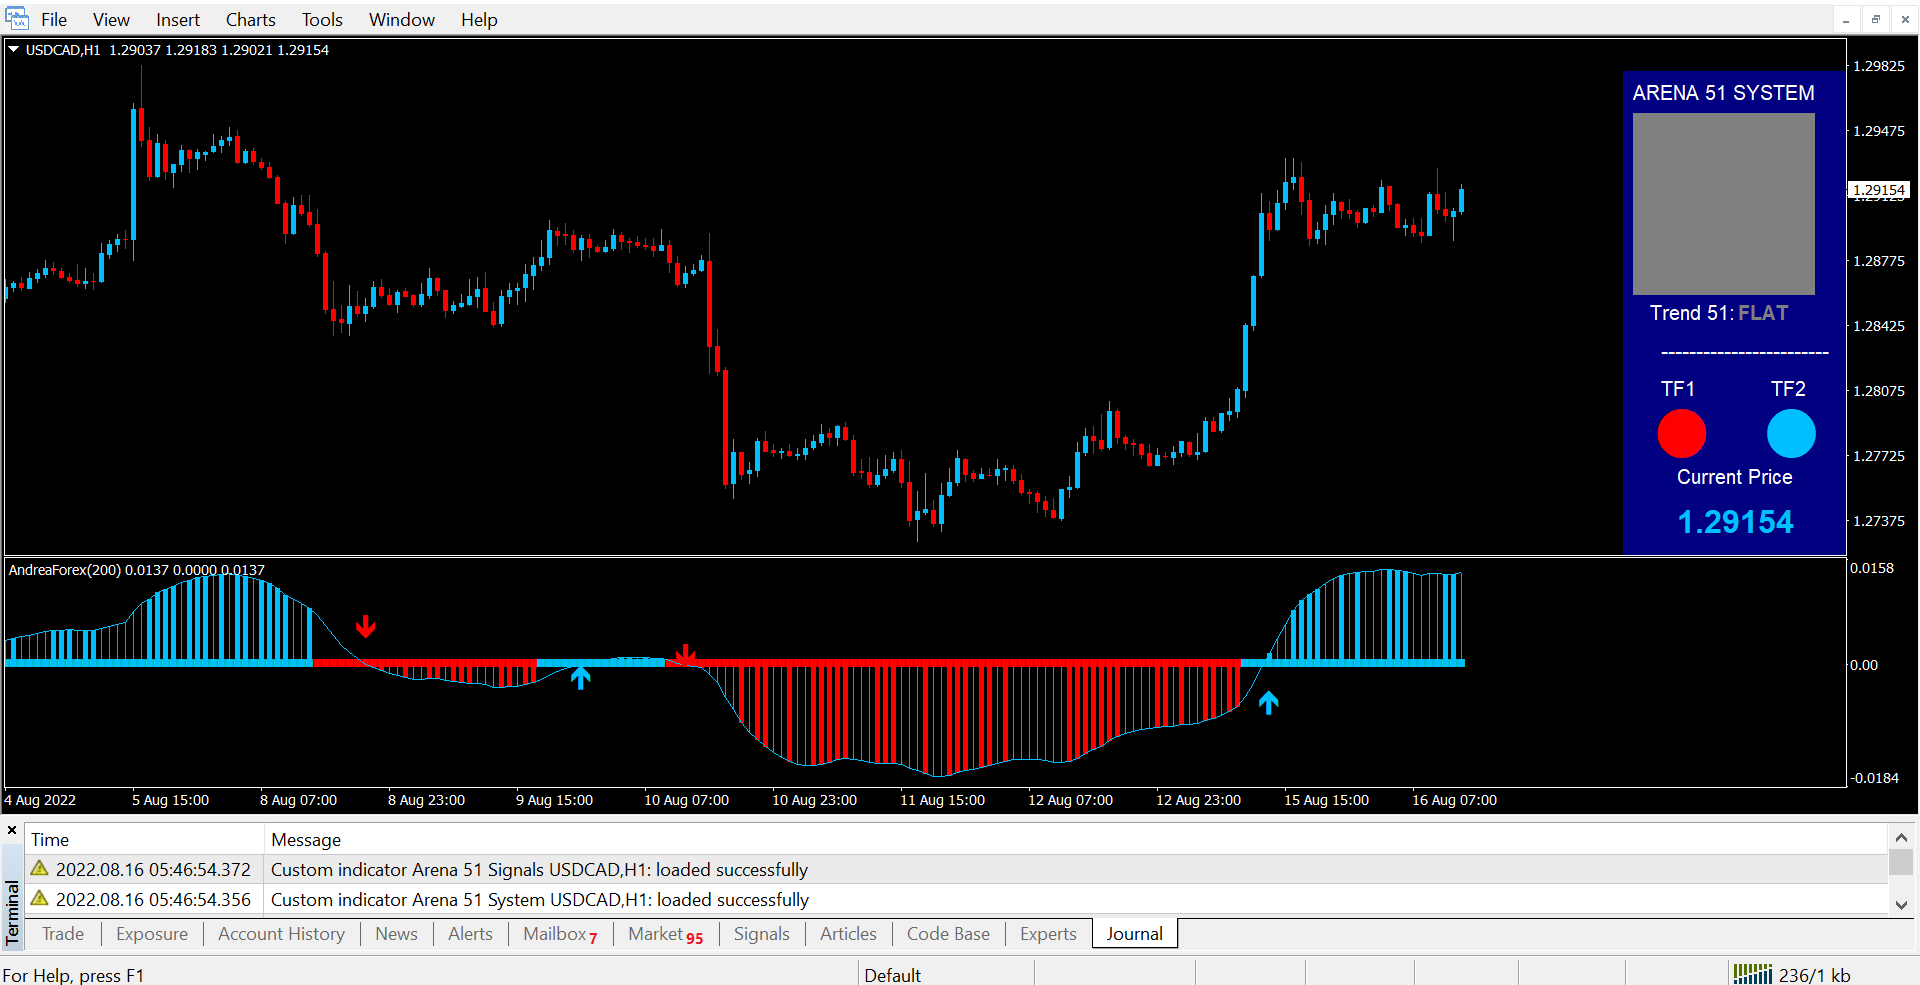Switch to the Experts tab
The height and width of the screenshot is (985, 1920).
tap(1047, 934)
